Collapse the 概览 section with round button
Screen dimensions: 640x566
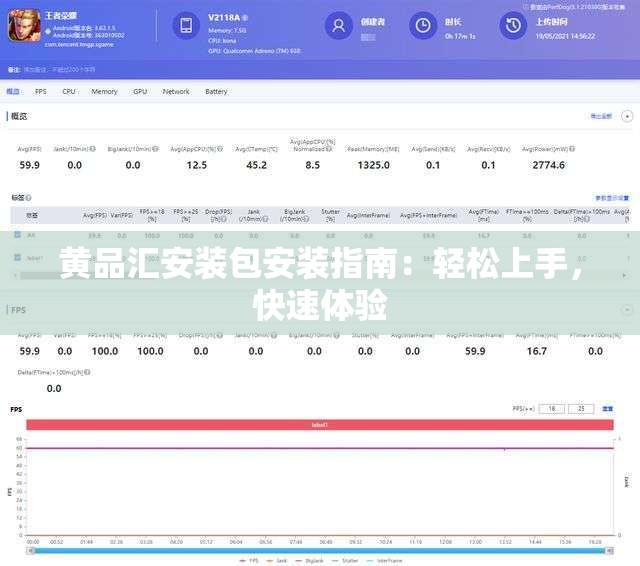point(627,116)
